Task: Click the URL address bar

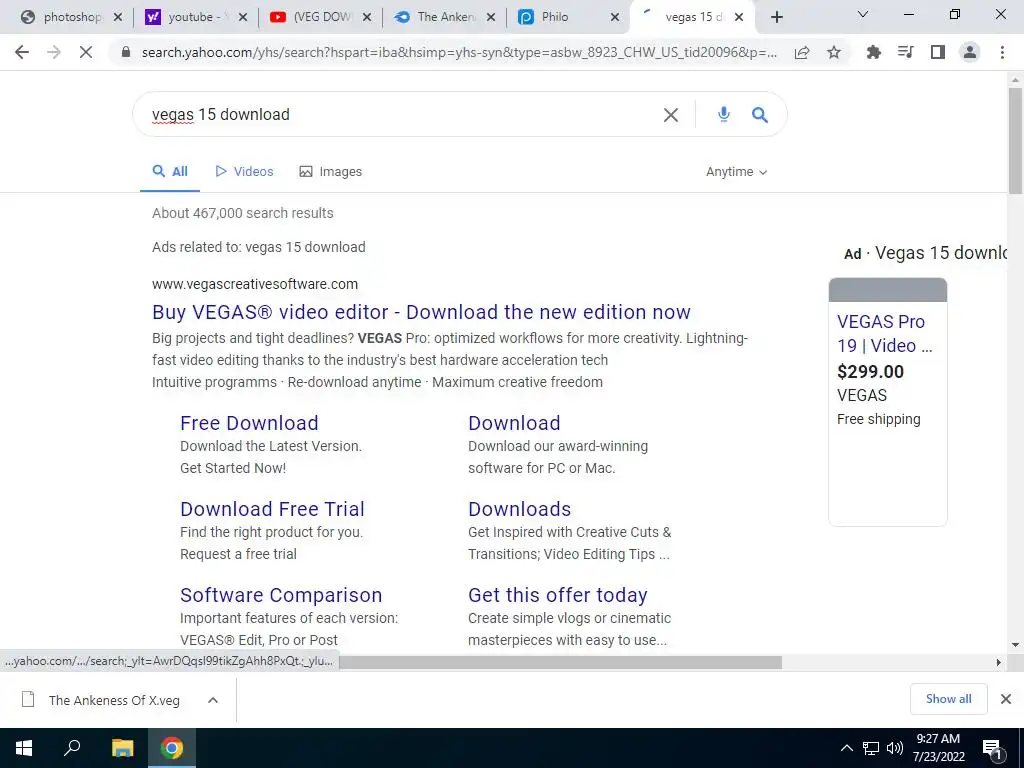Action: 459,52
